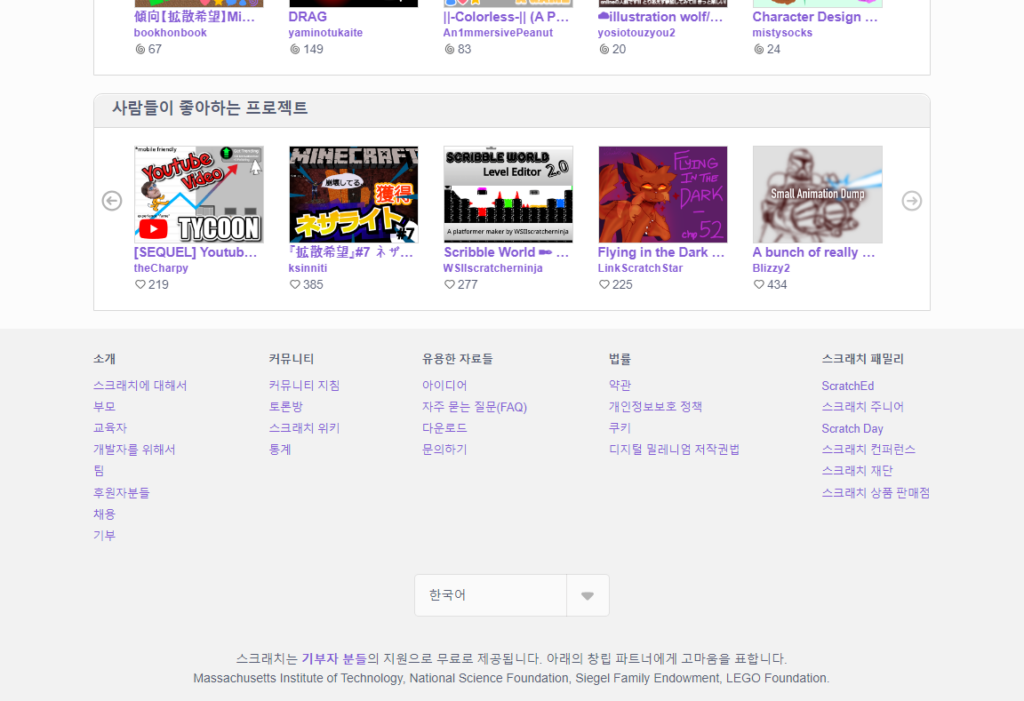This screenshot has width=1024, height=701.
Task: Click the right carousel arrow icon
Action: click(911, 201)
